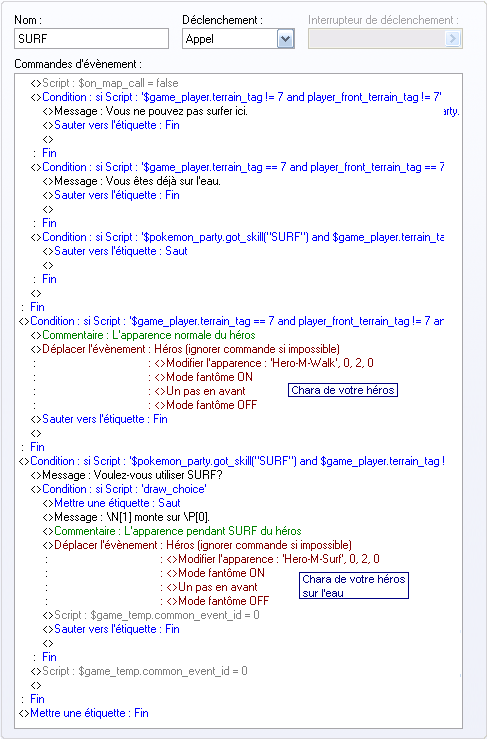Screen dimensions: 489x742
Task: Select the 'Vous ne pouvez pas surfer ici' message
Action: tap(145, 111)
